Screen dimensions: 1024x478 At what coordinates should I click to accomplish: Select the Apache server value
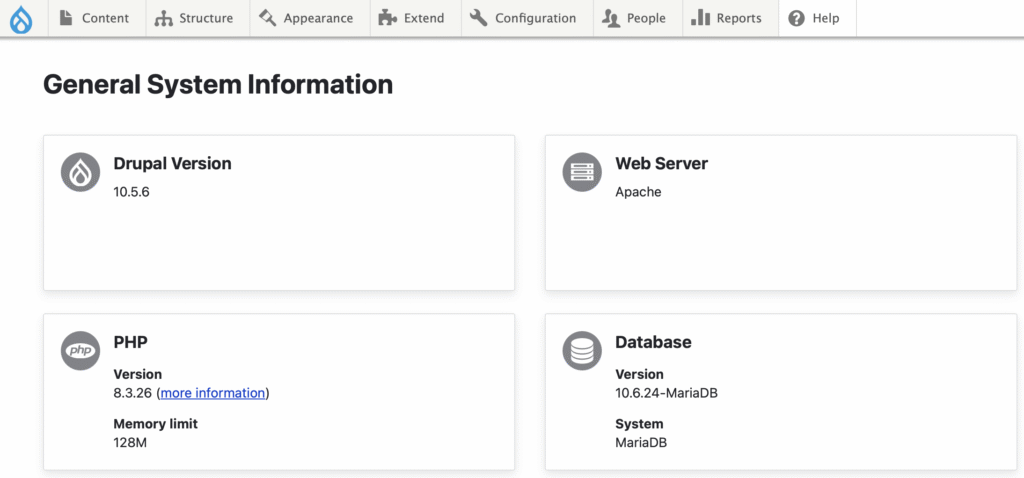point(638,192)
